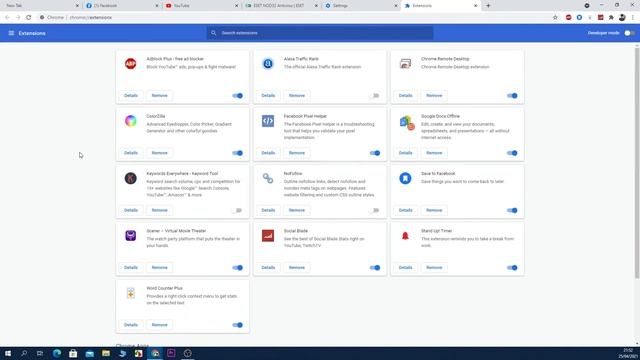This screenshot has width=640, height=360.
Task: Switch to the Facebook browser tab
Action: click(x=121, y=6)
